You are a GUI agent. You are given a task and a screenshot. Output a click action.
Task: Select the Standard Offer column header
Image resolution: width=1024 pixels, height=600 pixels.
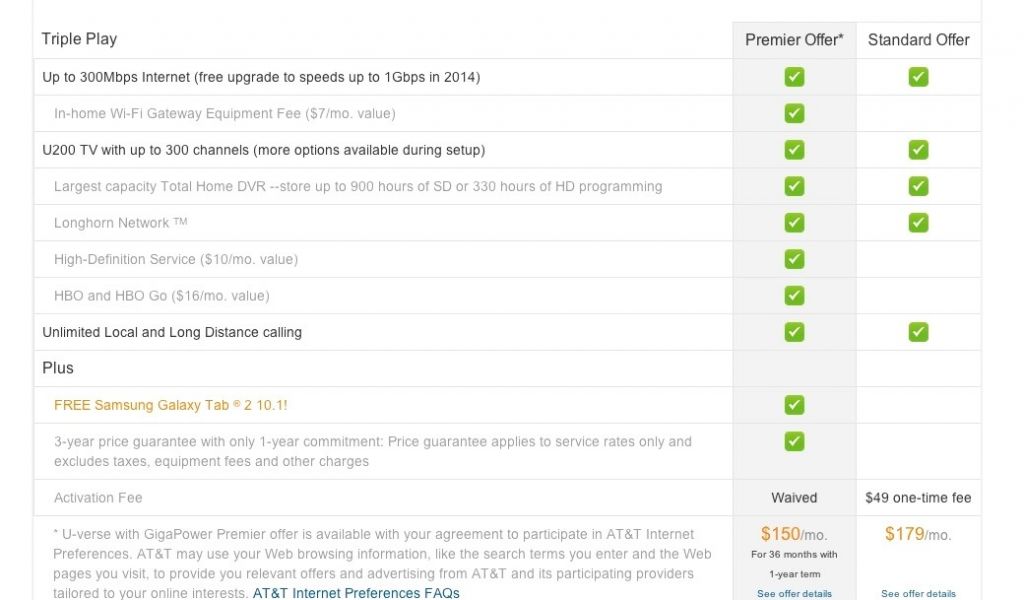pos(918,40)
